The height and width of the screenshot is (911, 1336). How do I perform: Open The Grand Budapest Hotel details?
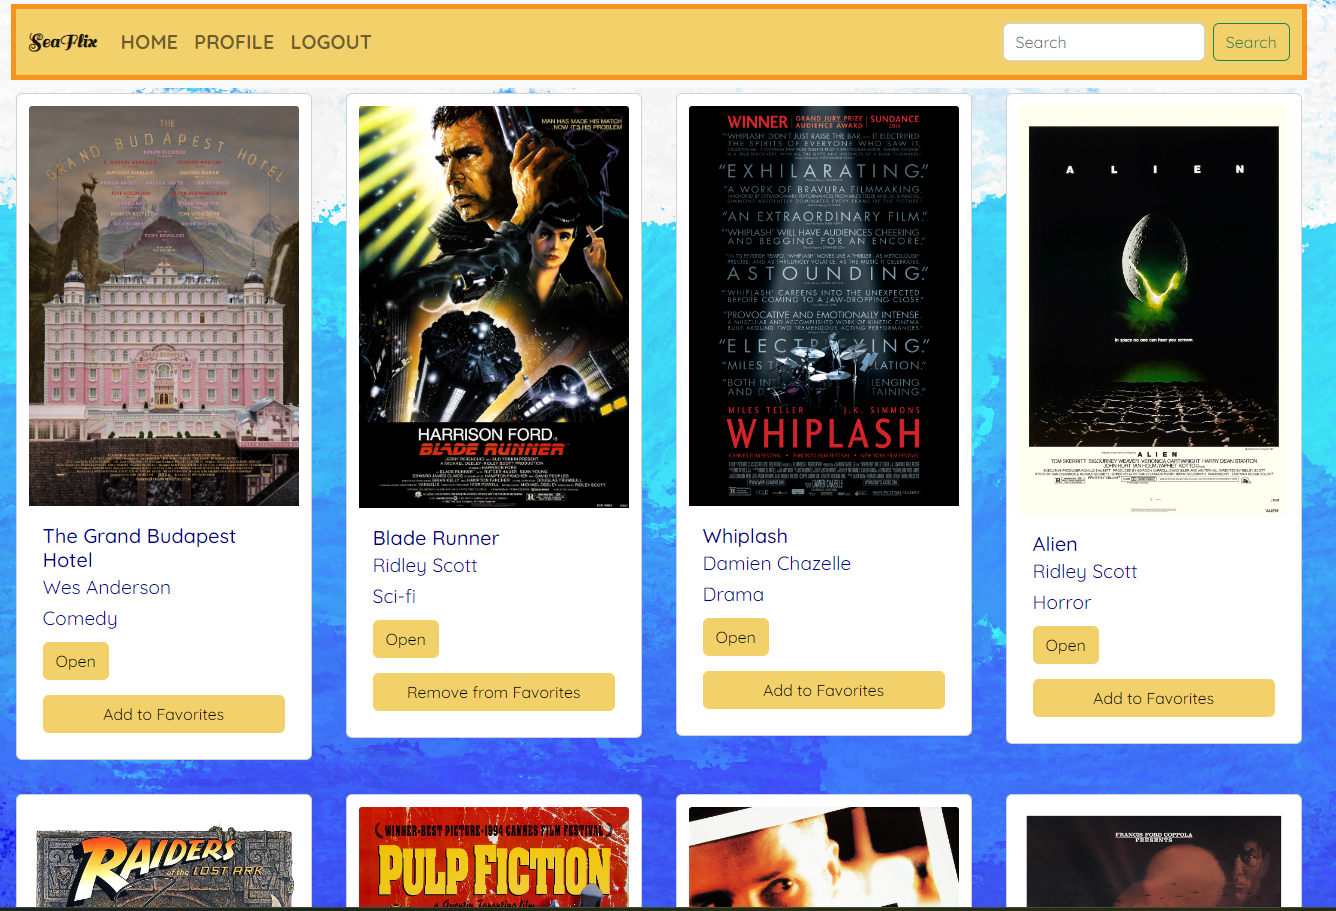76,661
